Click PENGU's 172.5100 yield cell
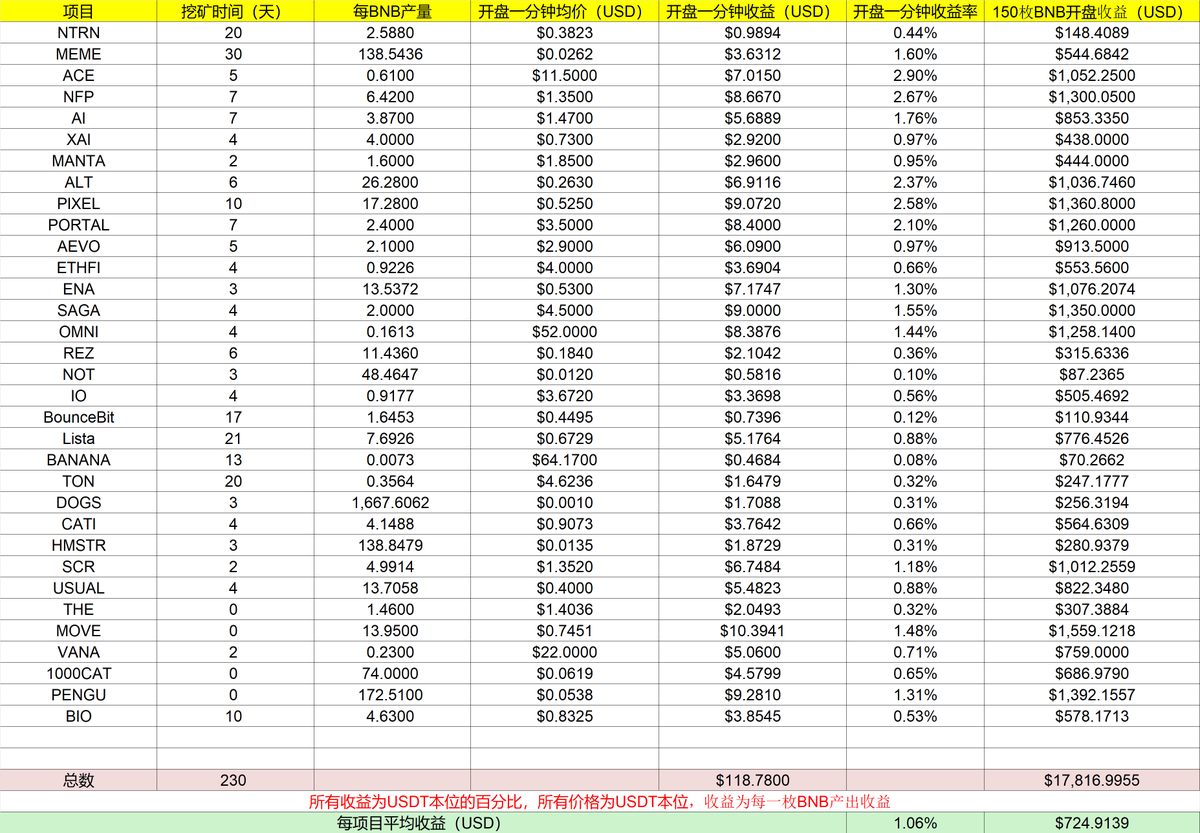Viewport: 1200px width, 833px height. pos(392,695)
